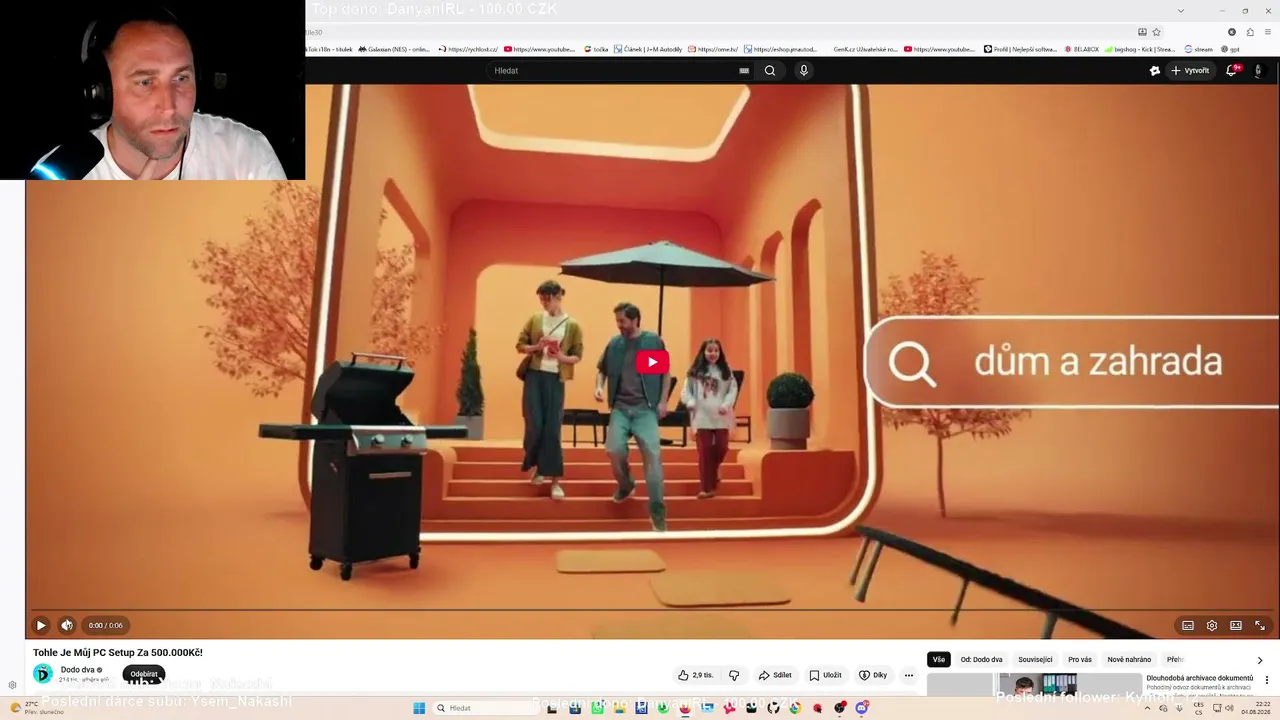The width and height of the screenshot is (1280, 720).
Task: Toggle subtitles in the video player
Action: click(x=1188, y=626)
